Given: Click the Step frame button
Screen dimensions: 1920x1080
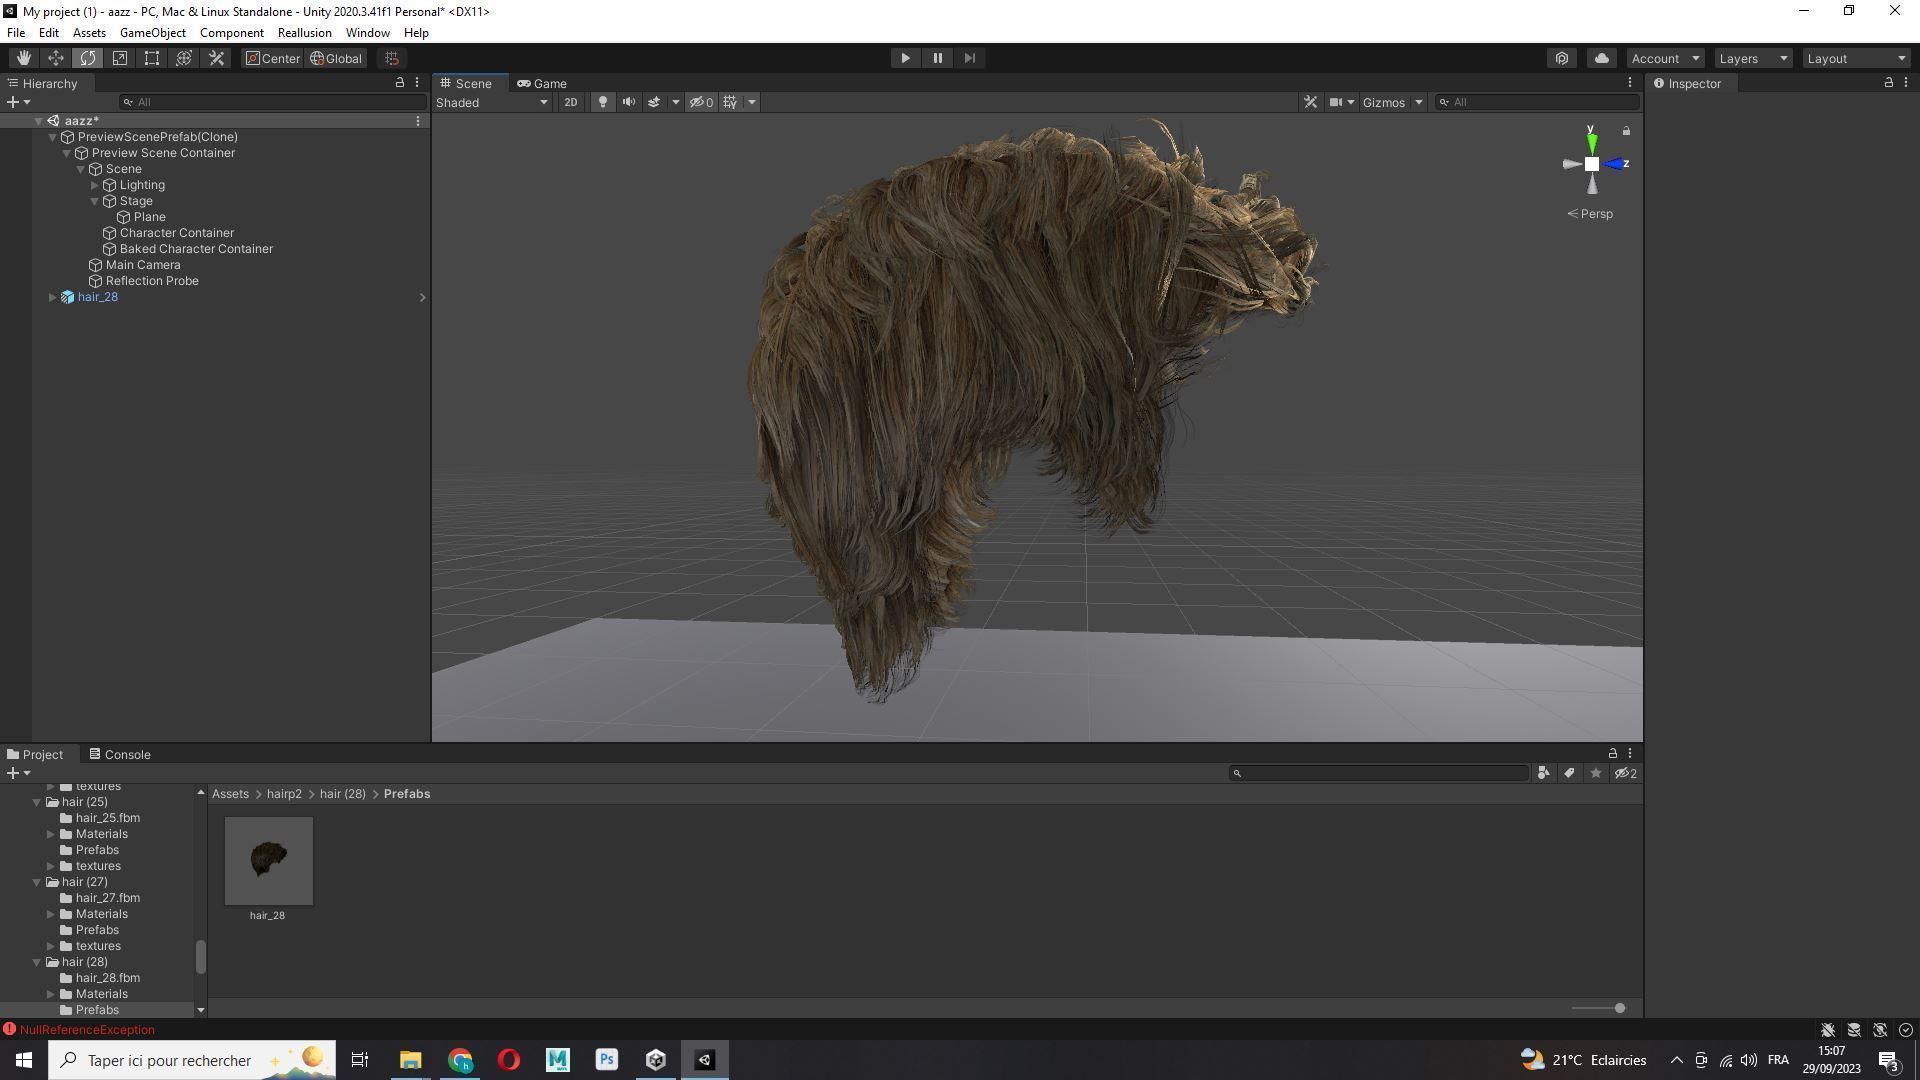Looking at the screenshot, I should point(969,58).
